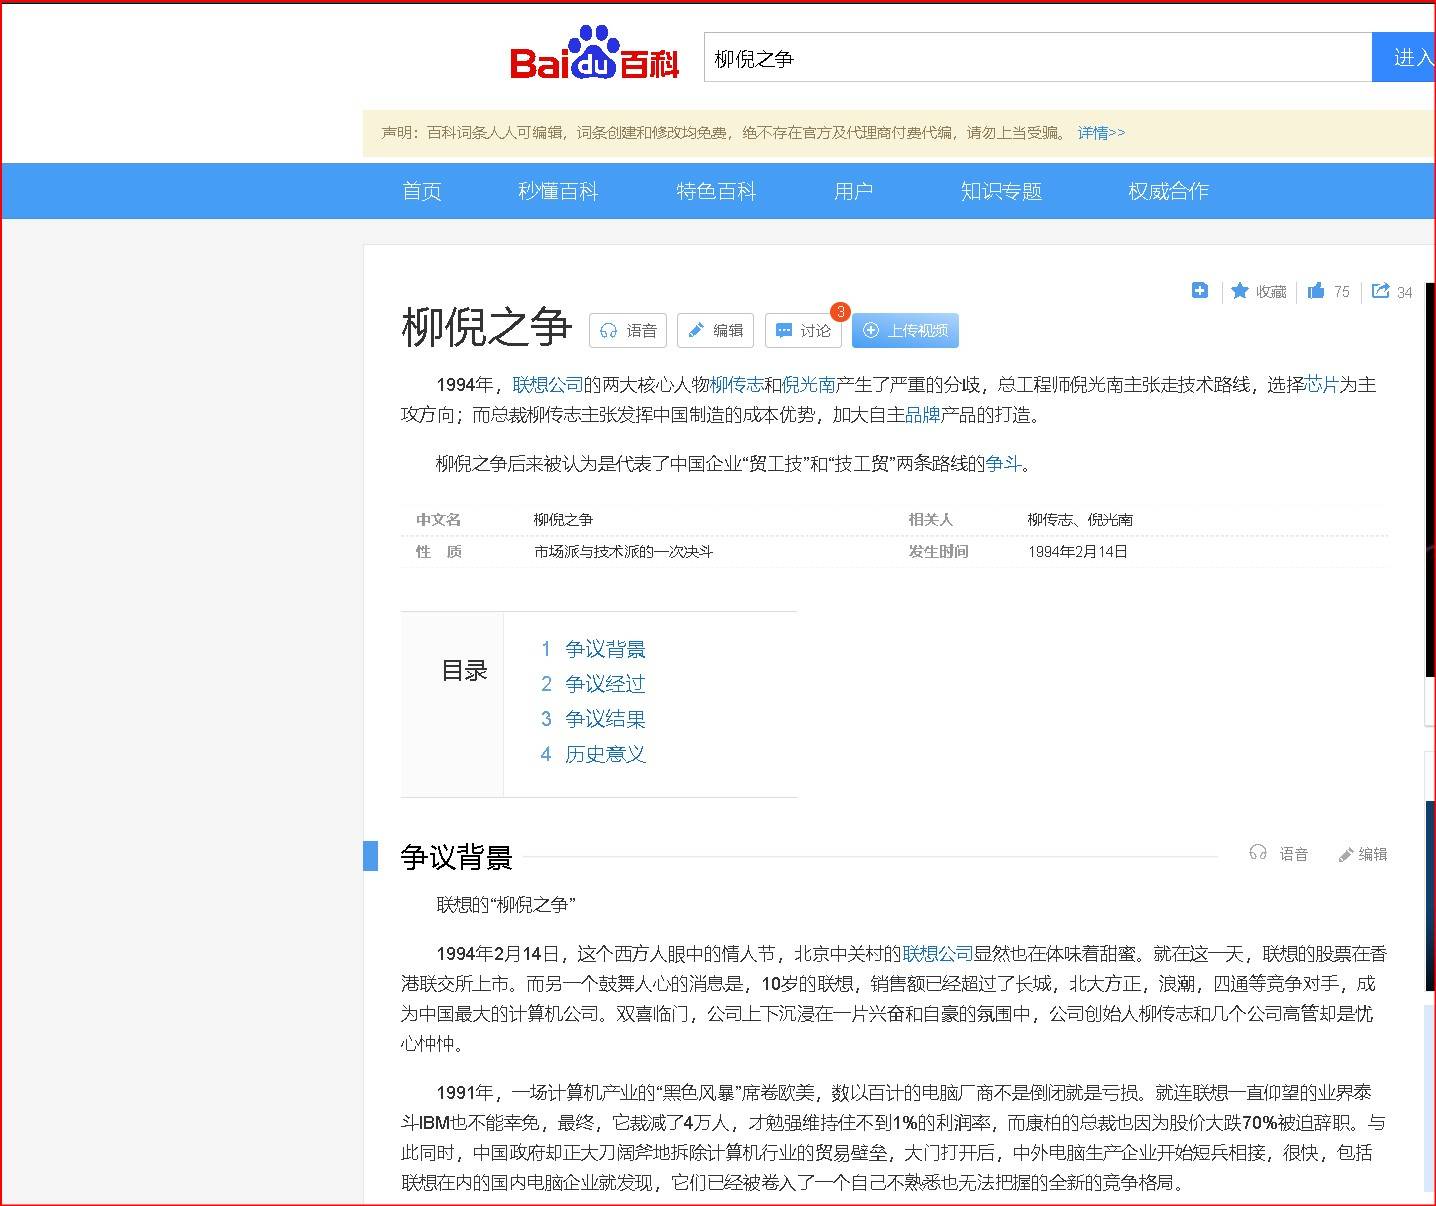Click the search box containing 柳倪之争
This screenshot has width=1436, height=1206.
(1038, 58)
